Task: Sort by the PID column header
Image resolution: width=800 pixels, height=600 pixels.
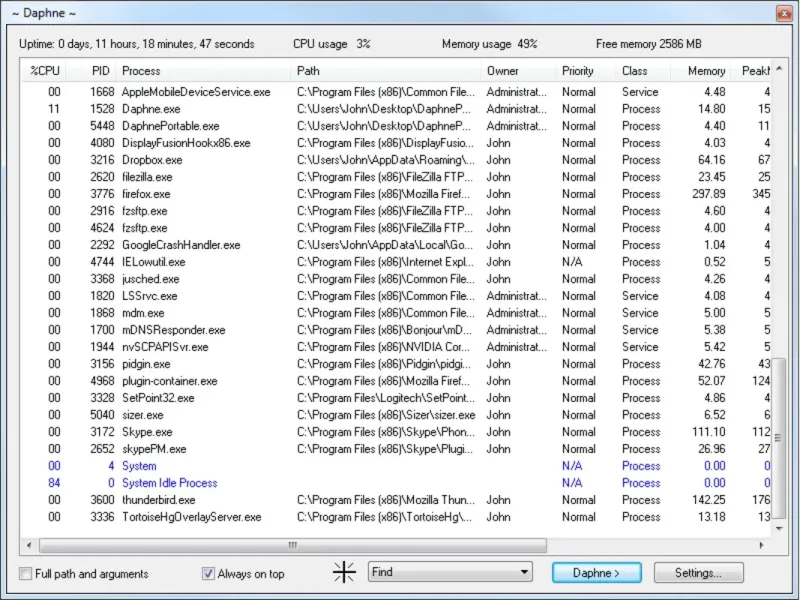Action: 92,71
